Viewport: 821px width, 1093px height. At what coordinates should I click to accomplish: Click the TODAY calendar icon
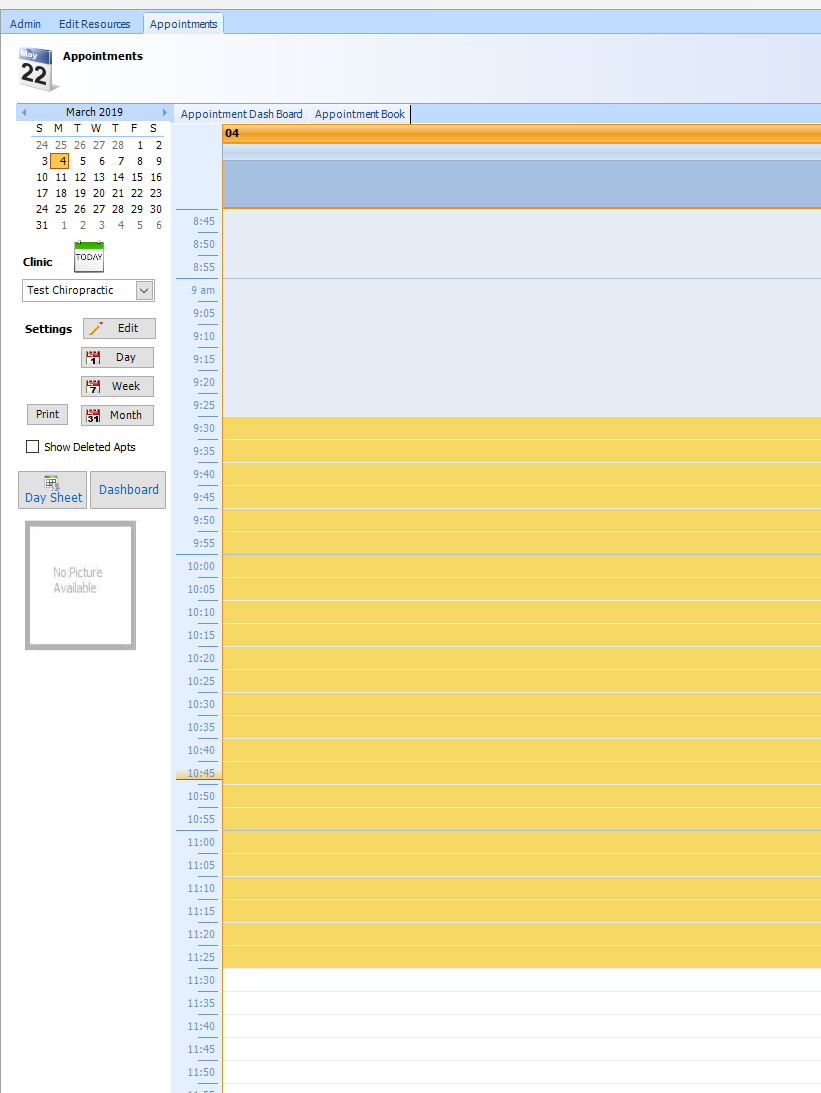(x=89, y=257)
